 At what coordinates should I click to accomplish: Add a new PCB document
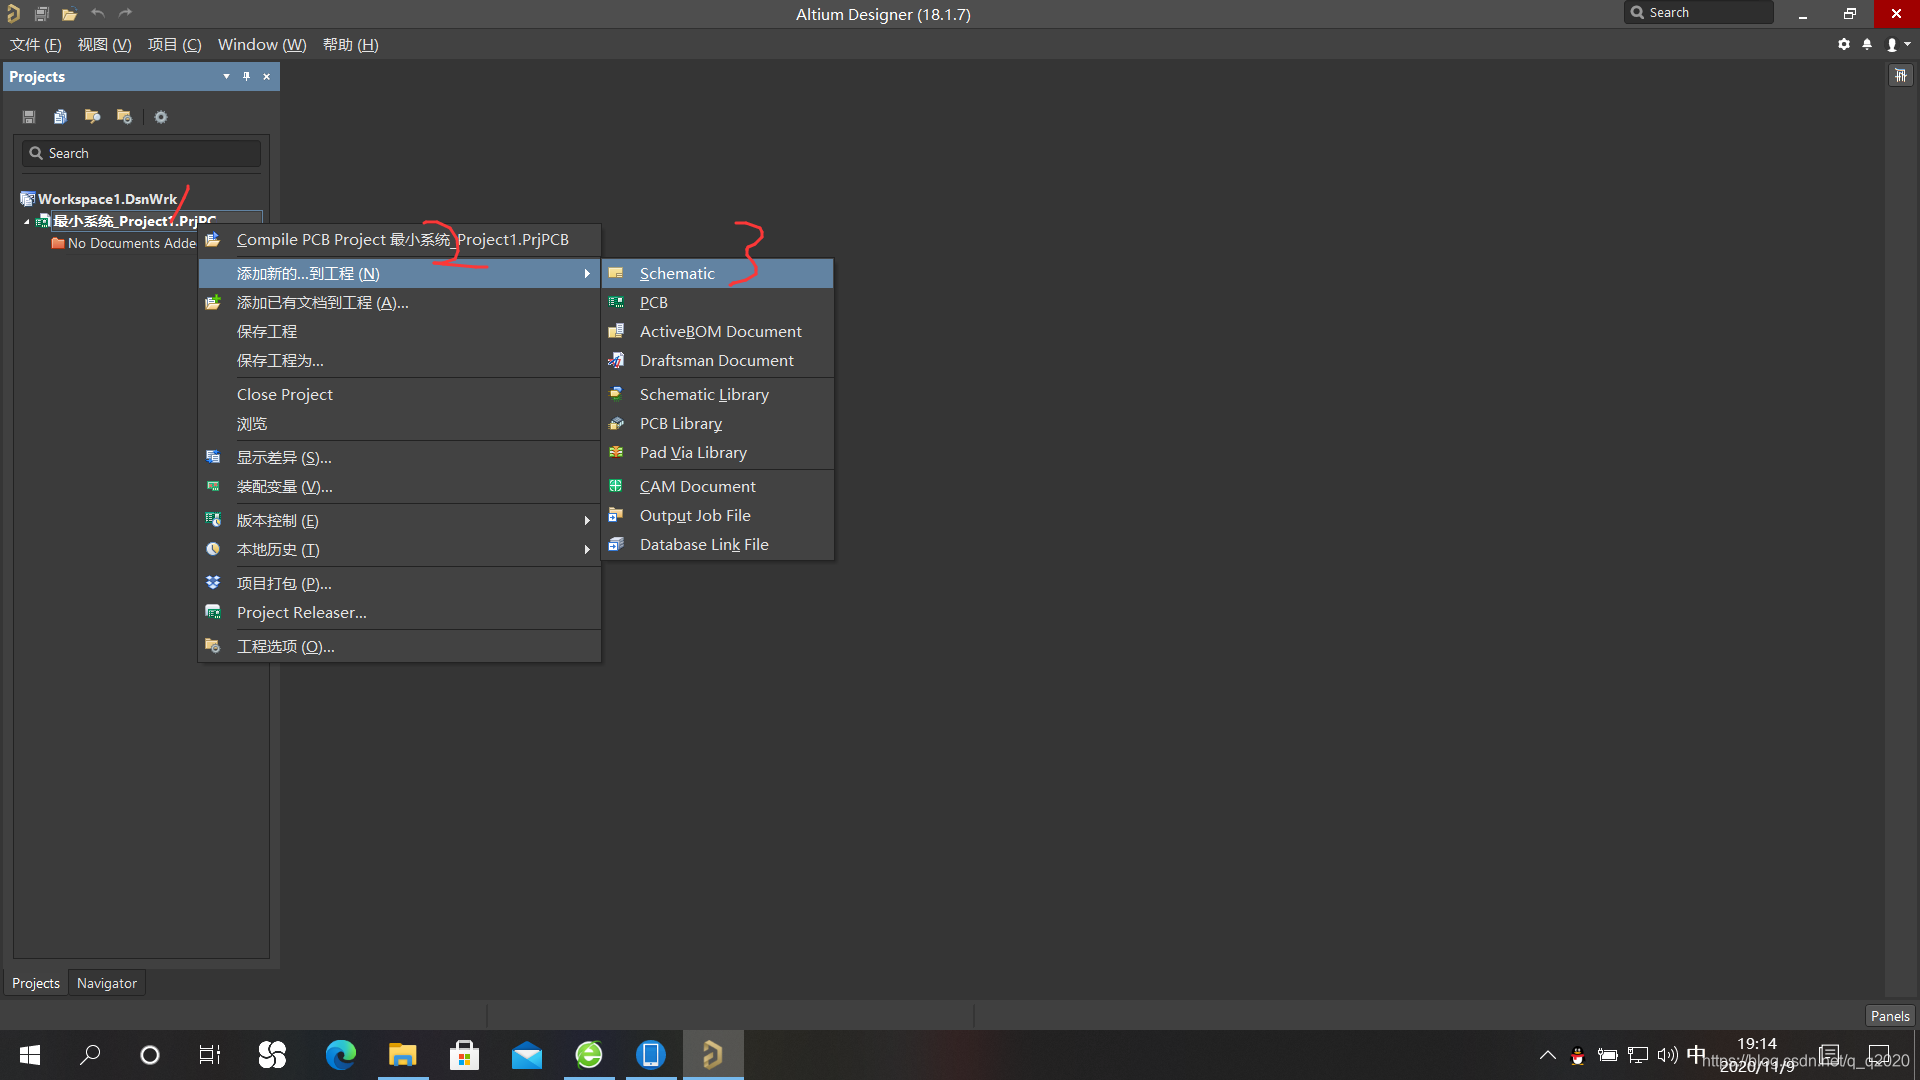click(x=718, y=303)
